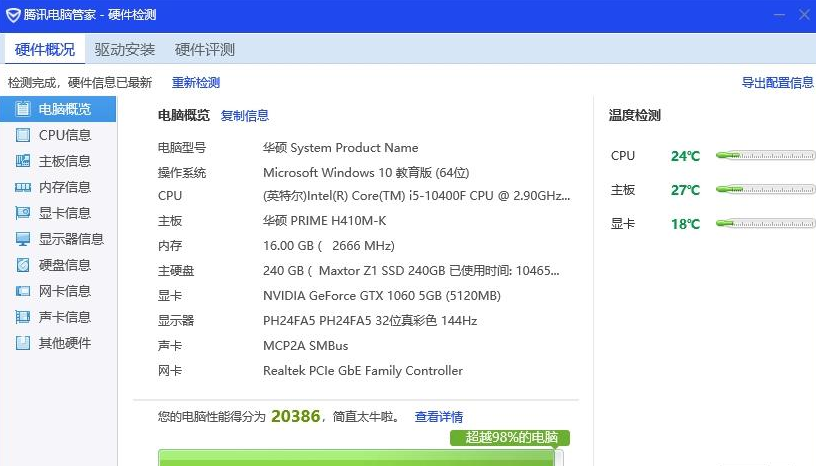The width and height of the screenshot is (816, 466).
Task: Click the NVIDIA GeForce GTX 1060 value
Action: click(382, 296)
